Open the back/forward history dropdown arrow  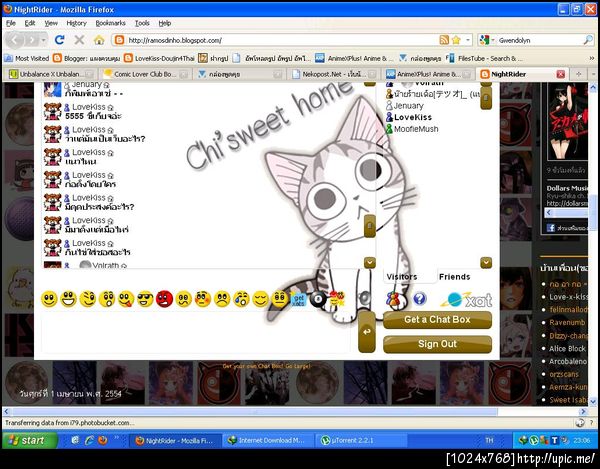point(44,40)
